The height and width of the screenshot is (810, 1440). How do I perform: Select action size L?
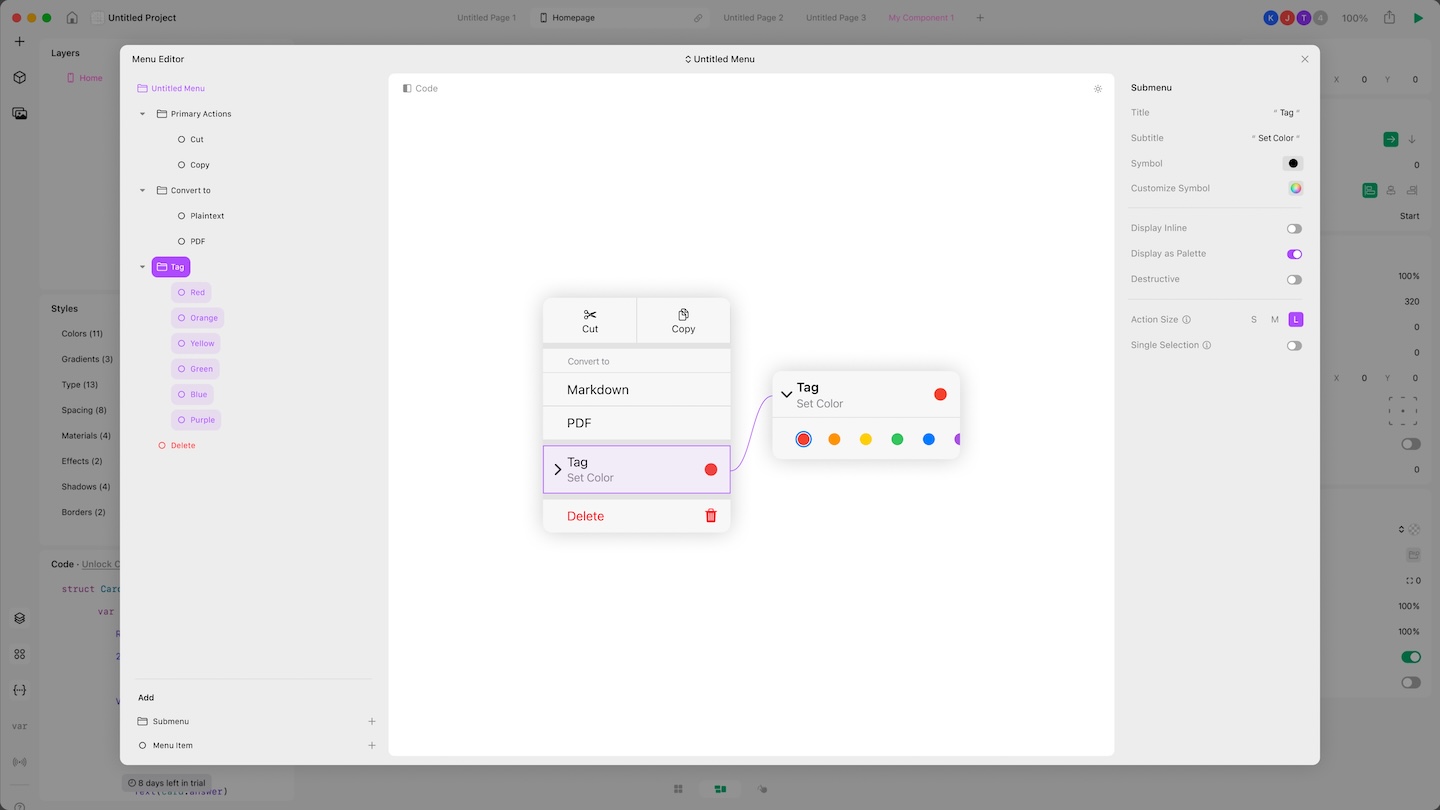pyautogui.click(x=1296, y=320)
